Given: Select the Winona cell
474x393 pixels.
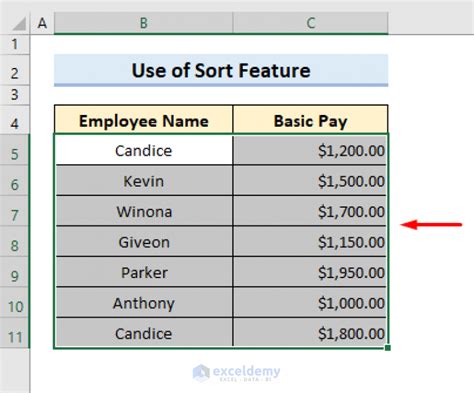Looking at the screenshot, I should coord(144,211).
